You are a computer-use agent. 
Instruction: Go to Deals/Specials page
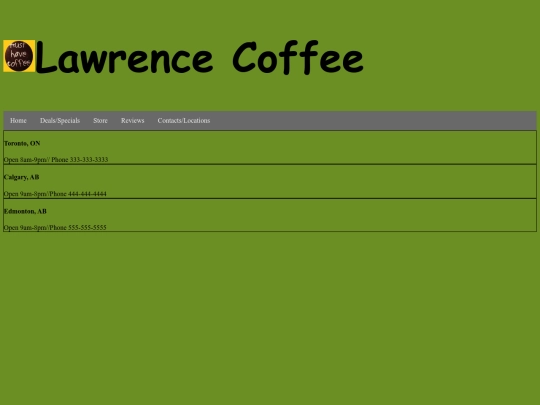(x=60, y=121)
